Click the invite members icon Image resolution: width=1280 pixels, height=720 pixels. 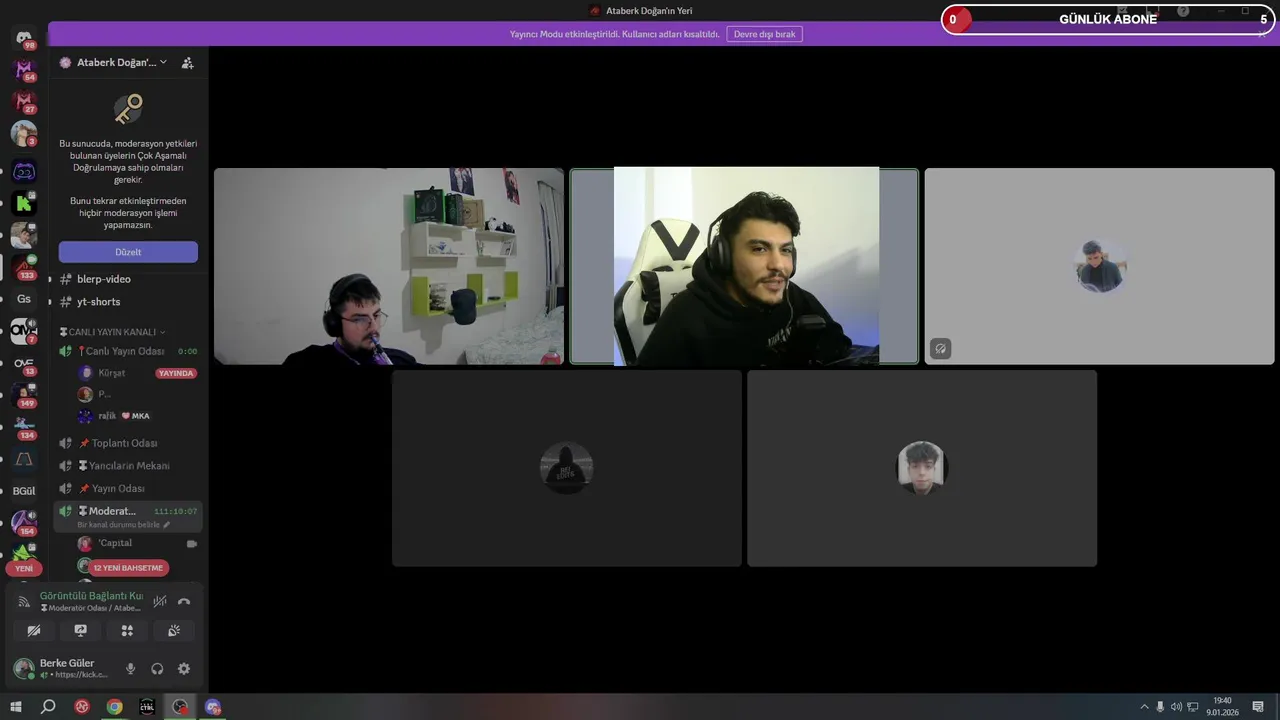[x=187, y=62]
